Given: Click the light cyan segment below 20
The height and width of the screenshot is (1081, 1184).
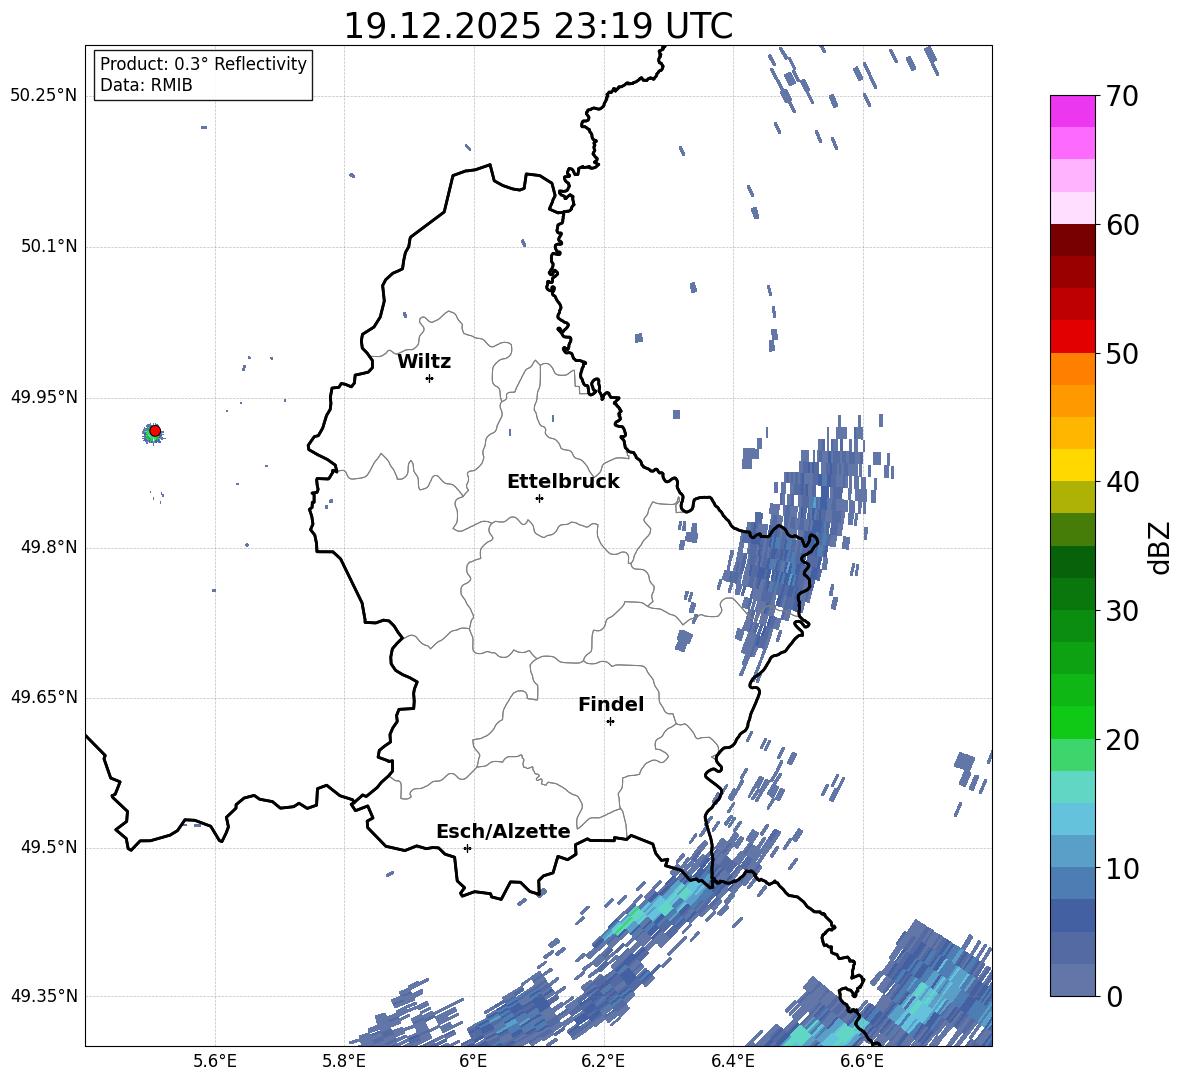Looking at the screenshot, I should point(1072,787).
